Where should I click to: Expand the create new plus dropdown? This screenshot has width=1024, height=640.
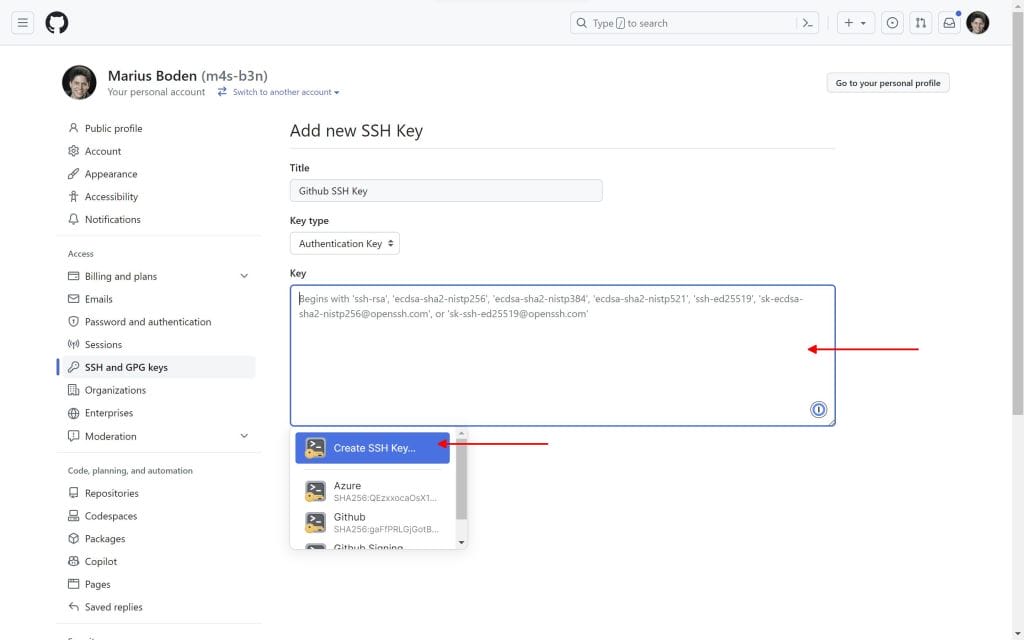(854, 23)
